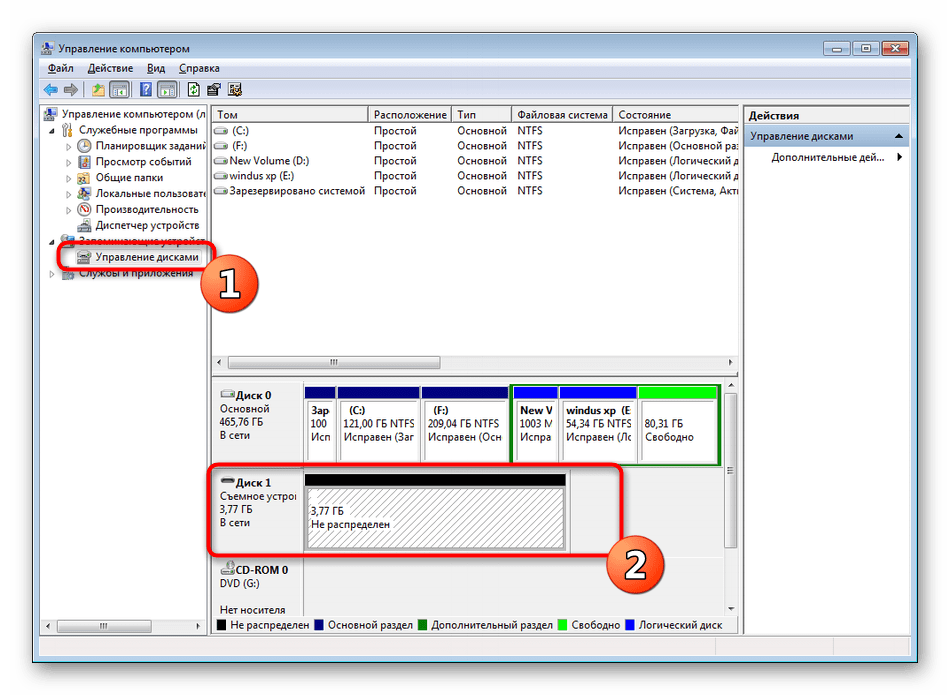Image resolution: width=950 pixels, height=695 pixels.
Task: Click the back arrow toolbar icon
Action: click(x=50, y=89)
